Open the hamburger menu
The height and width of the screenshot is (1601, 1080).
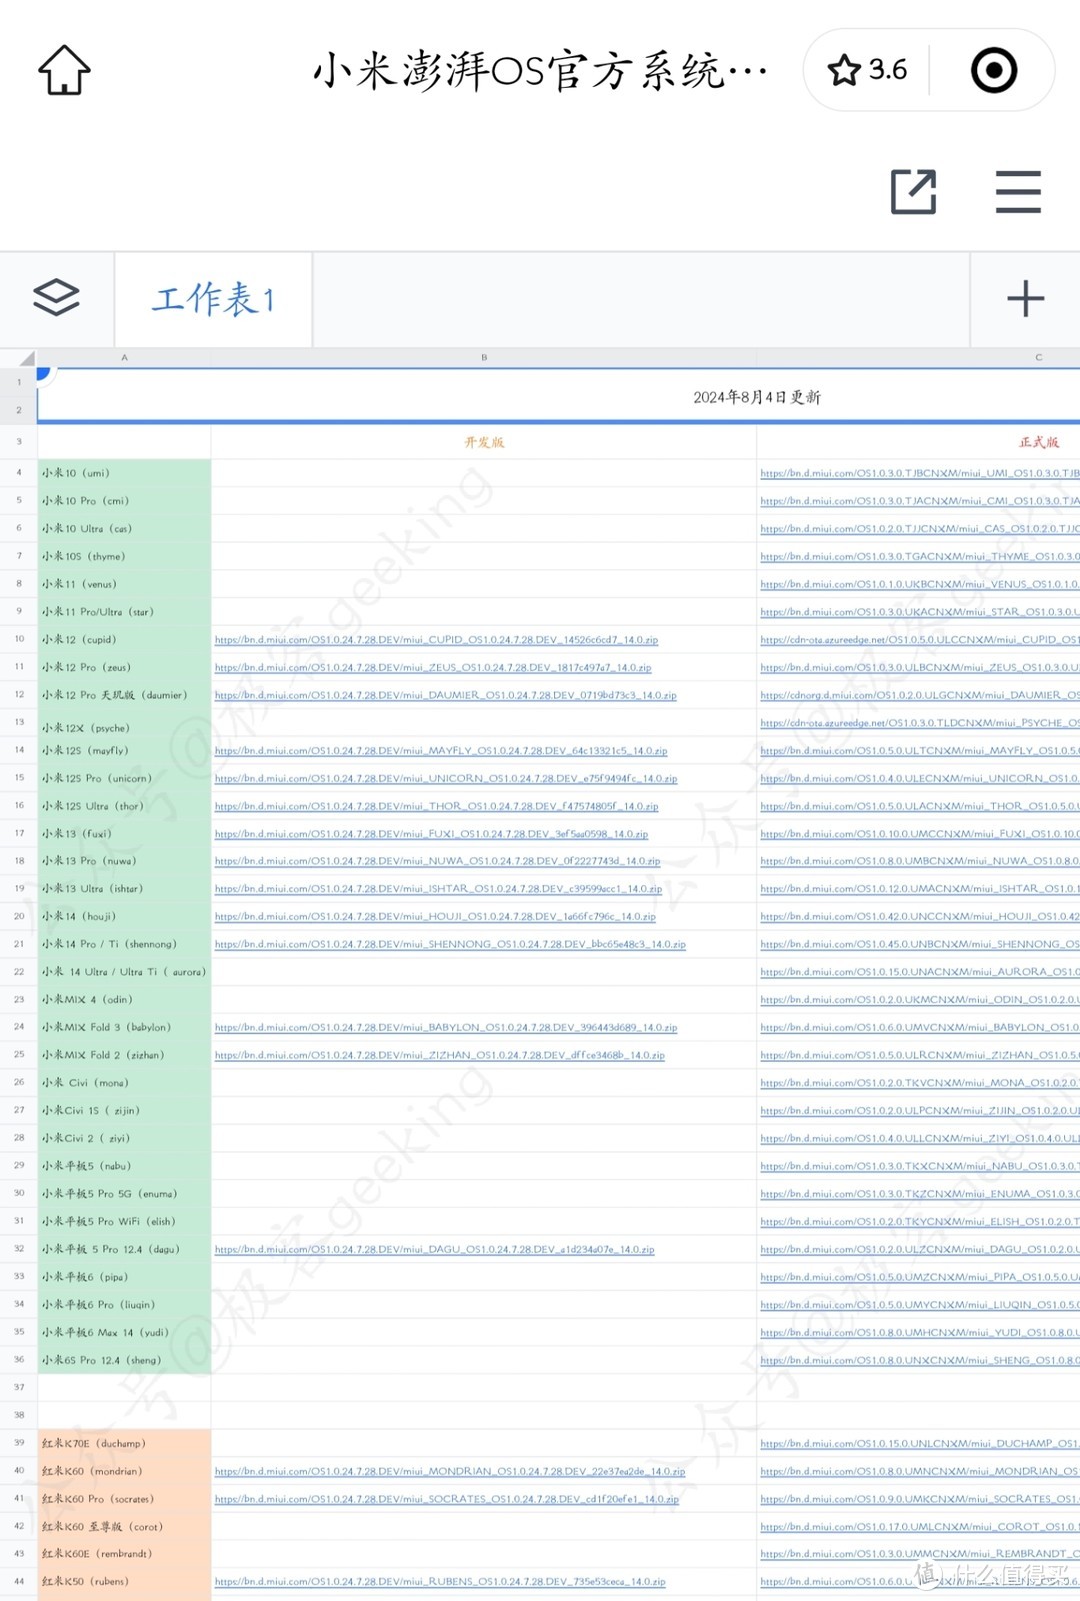(1018, 191)
